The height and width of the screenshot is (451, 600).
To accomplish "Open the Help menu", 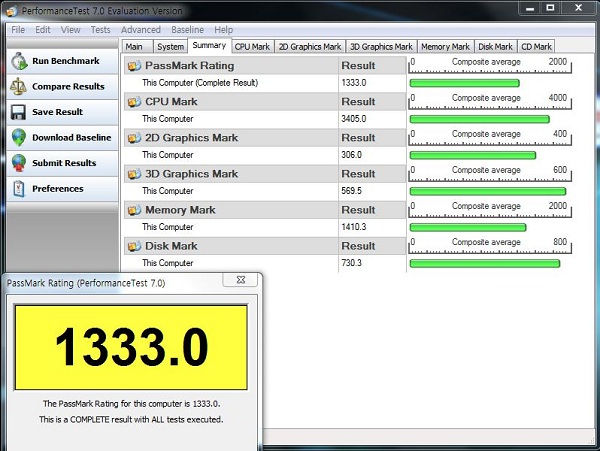I will coord(223,30).
